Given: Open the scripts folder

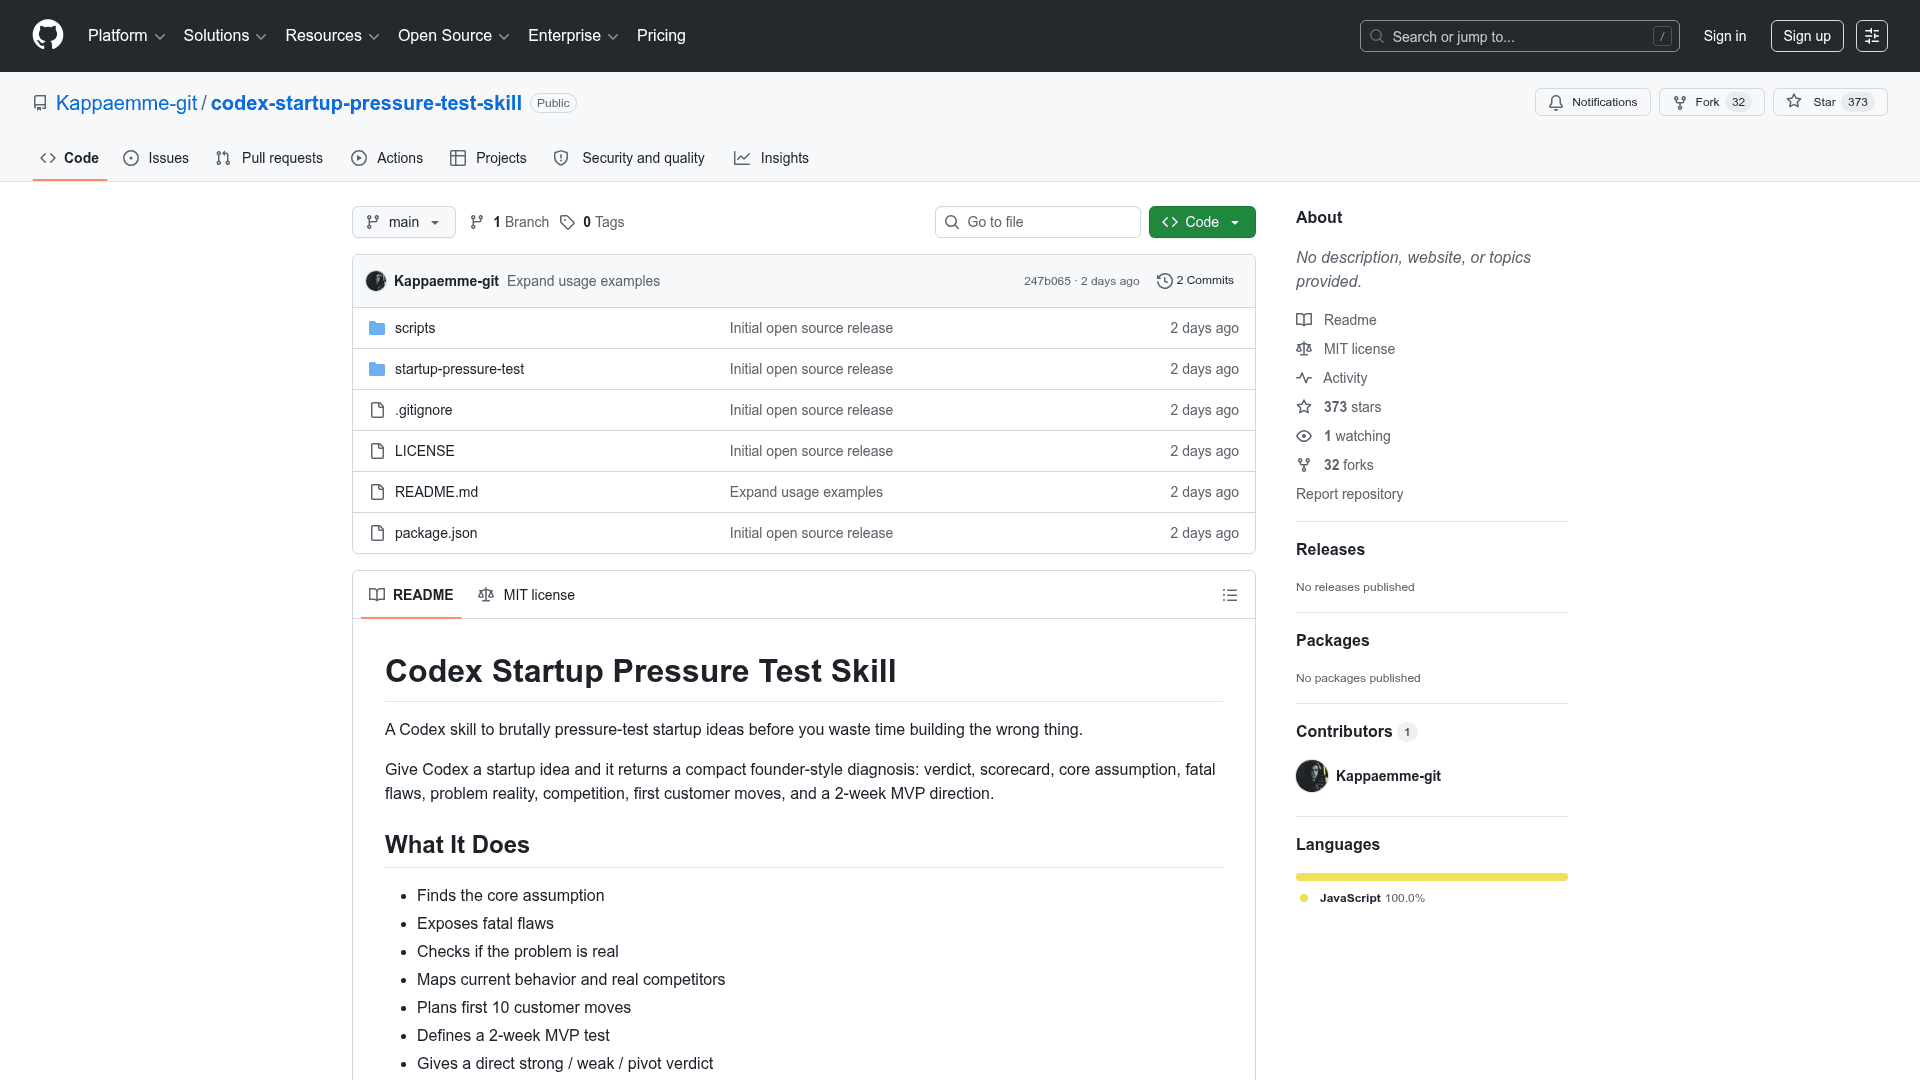Looking at the screenshot, I should click(x=415, y=328).
